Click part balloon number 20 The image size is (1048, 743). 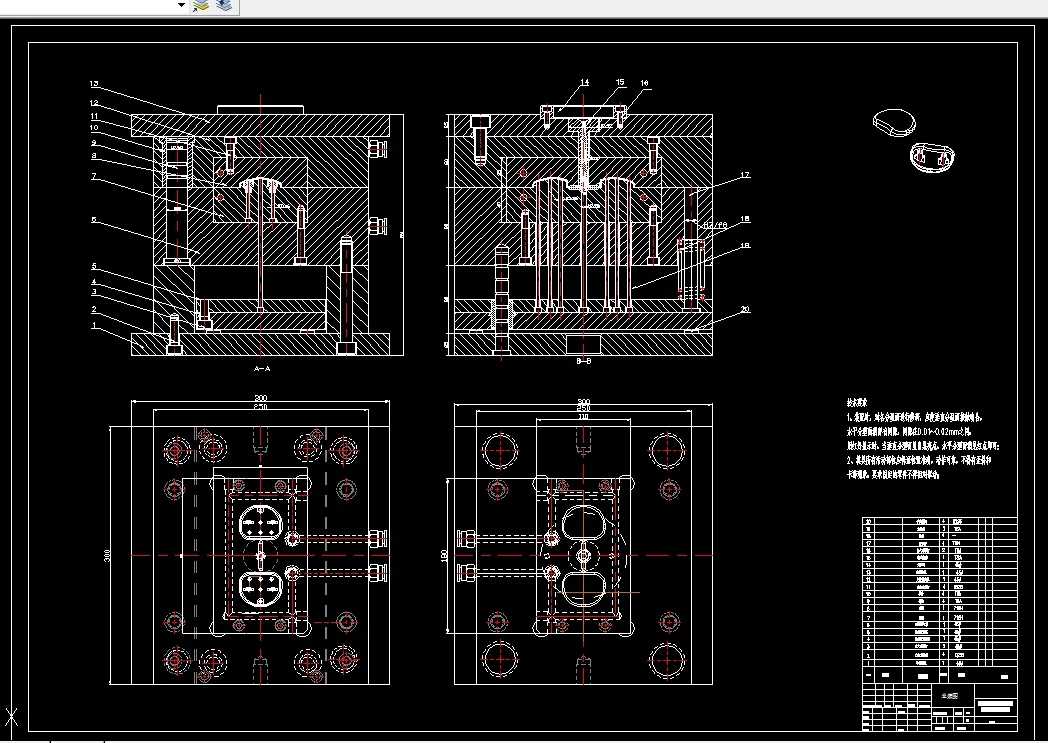[x=745, y=309]
